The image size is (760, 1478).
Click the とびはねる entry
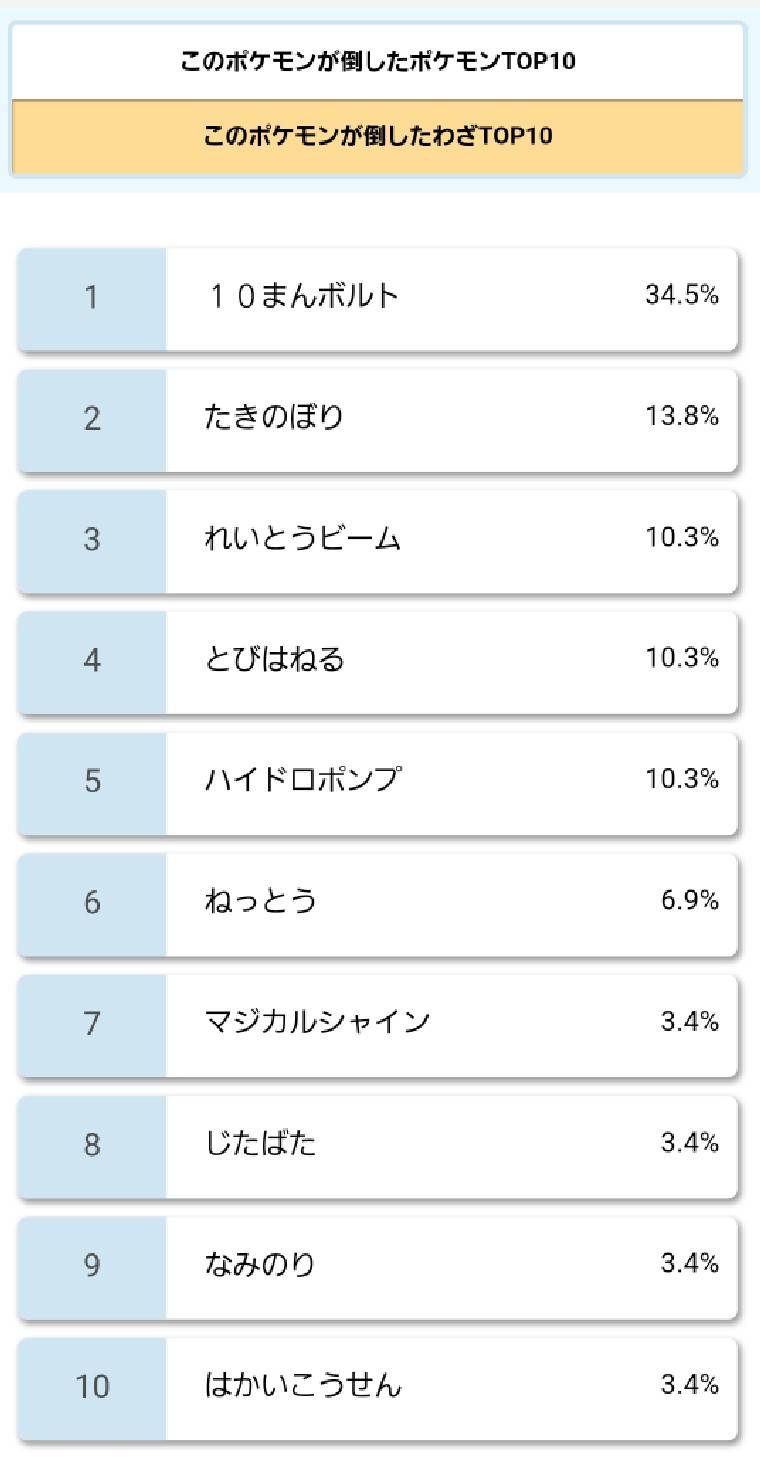377,662
